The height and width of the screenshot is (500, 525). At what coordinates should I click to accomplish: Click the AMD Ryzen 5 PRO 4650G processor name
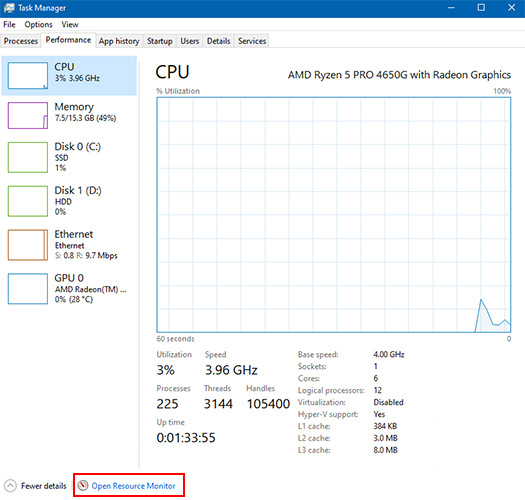click(399, 75)
